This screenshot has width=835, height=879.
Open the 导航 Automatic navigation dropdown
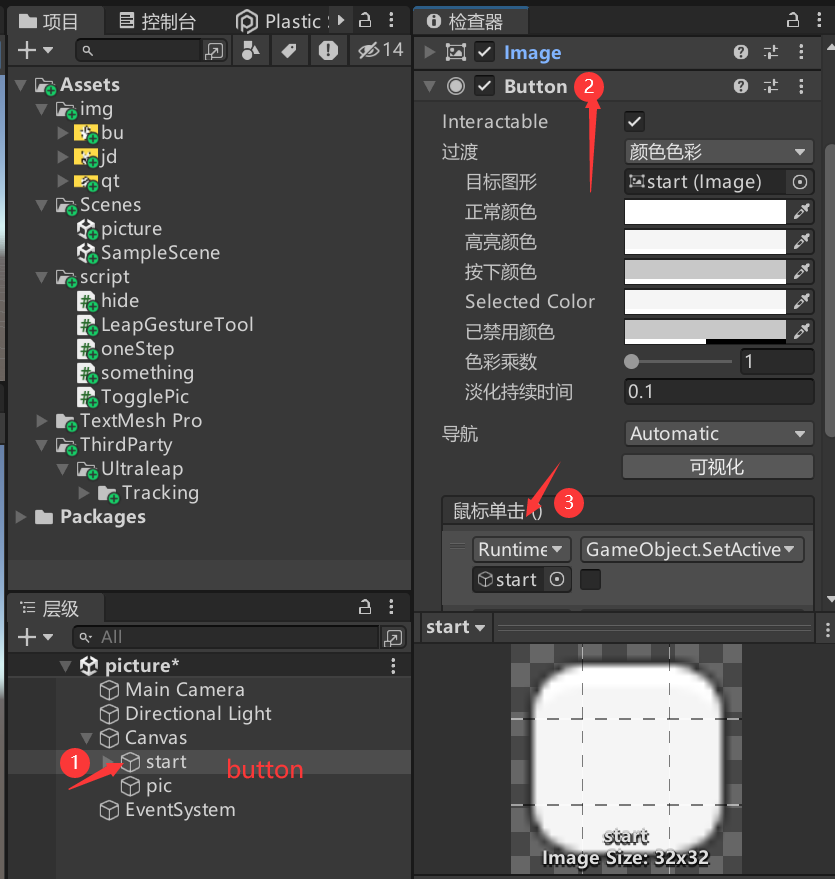[718, 433]
